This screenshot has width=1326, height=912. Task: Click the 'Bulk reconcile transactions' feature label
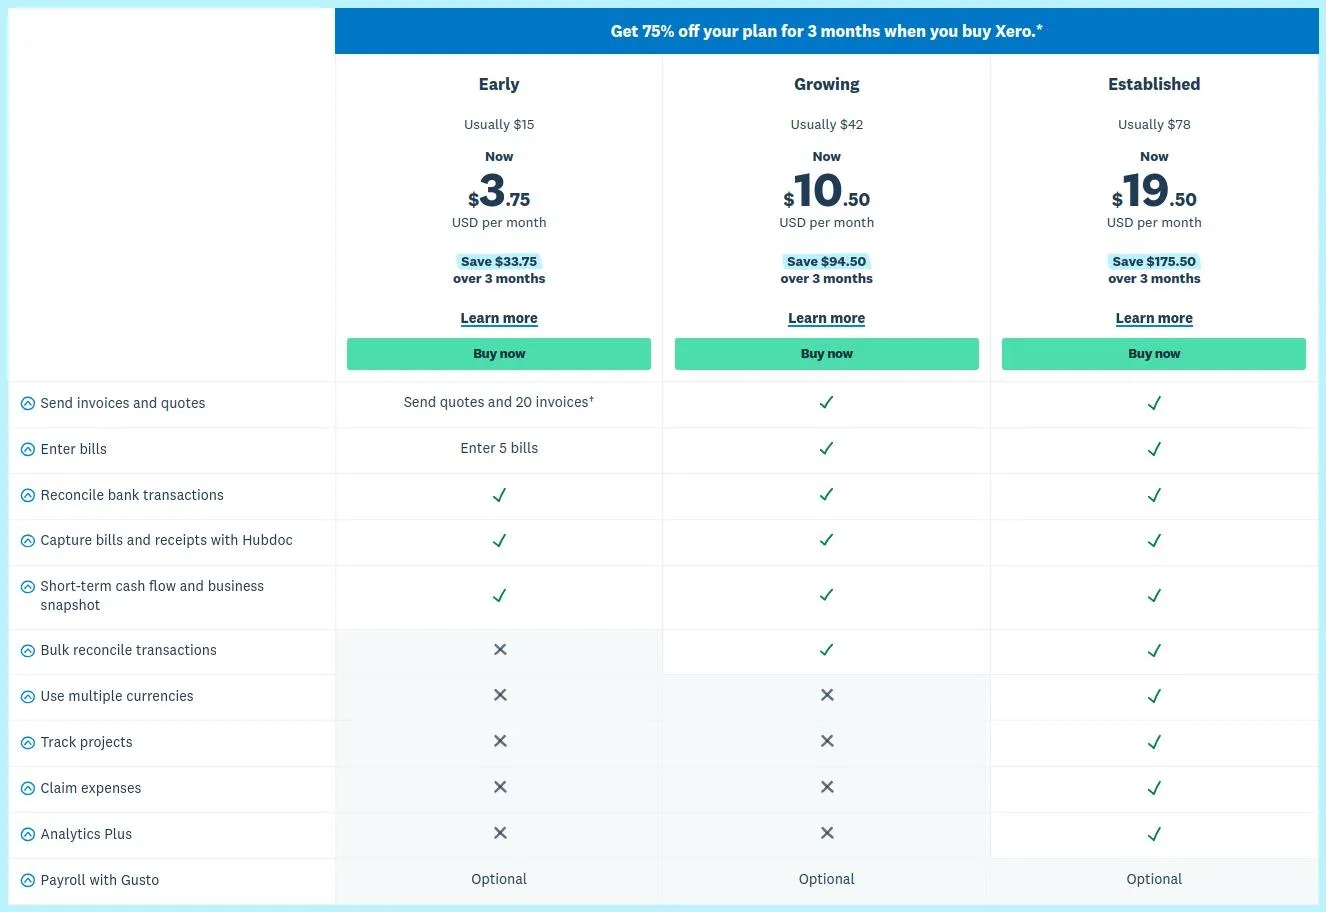(128, 650)
